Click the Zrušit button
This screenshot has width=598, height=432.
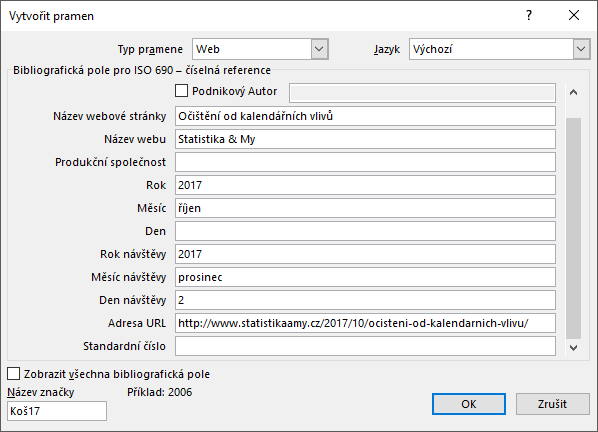(552, 404)
